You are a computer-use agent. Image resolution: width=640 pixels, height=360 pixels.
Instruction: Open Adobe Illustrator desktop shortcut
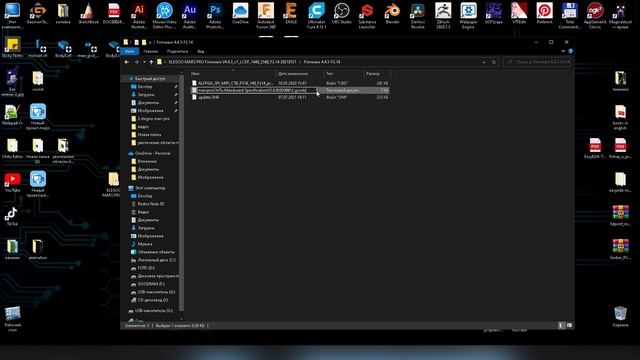pyautogui.click(x=139, y=15)
